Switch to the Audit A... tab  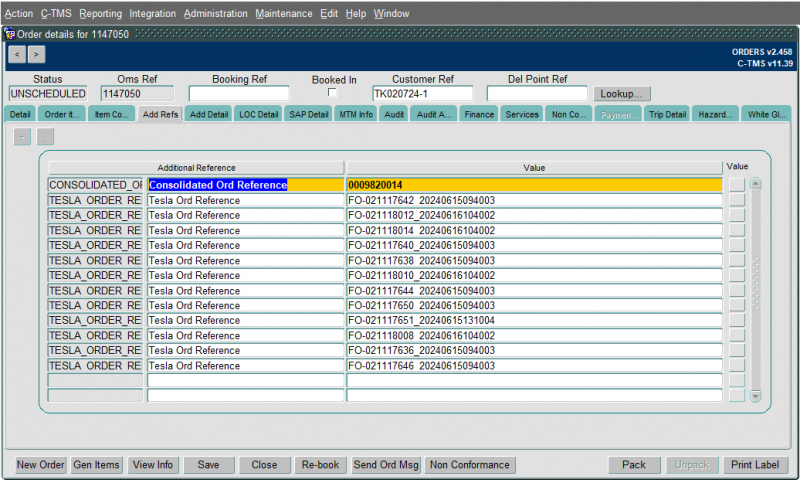coord(434,114)
